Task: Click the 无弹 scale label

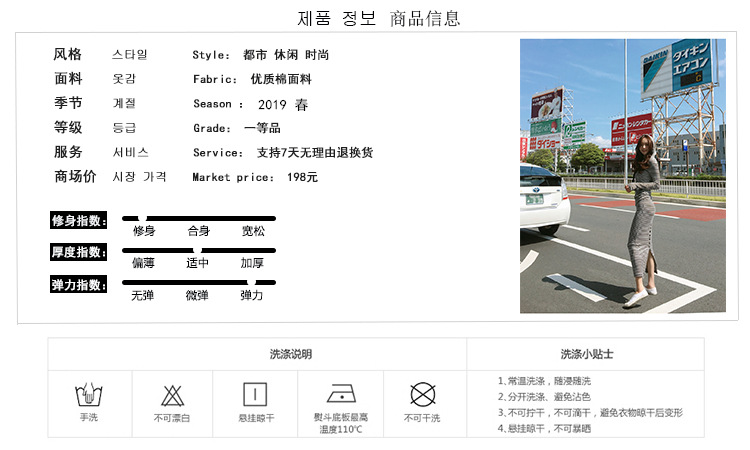Action: click(143, 296)
